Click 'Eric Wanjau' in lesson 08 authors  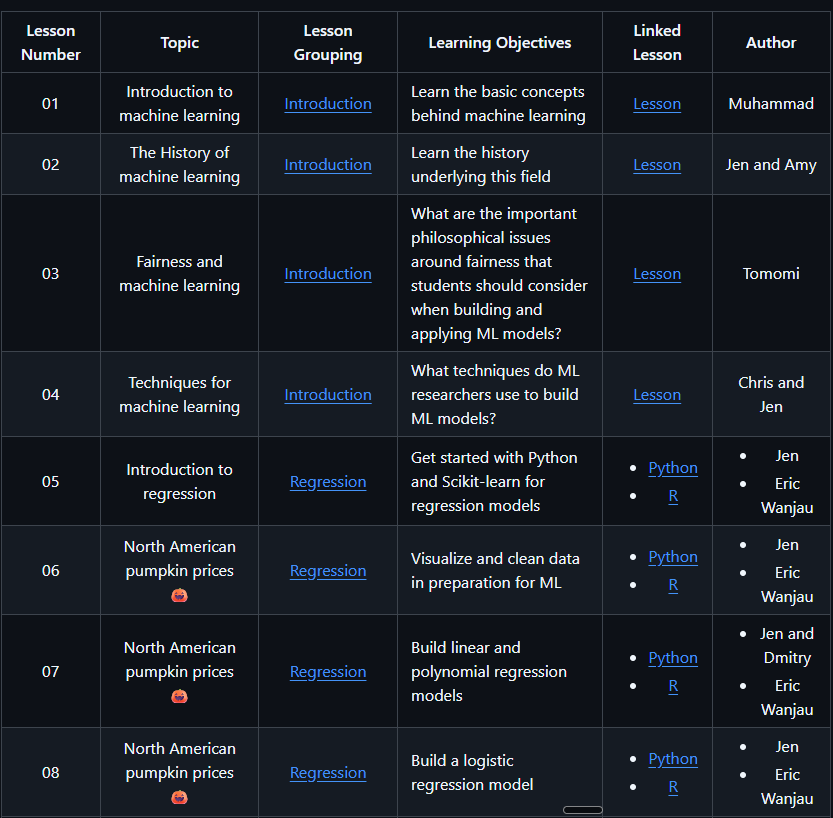[x=787, y=787]
